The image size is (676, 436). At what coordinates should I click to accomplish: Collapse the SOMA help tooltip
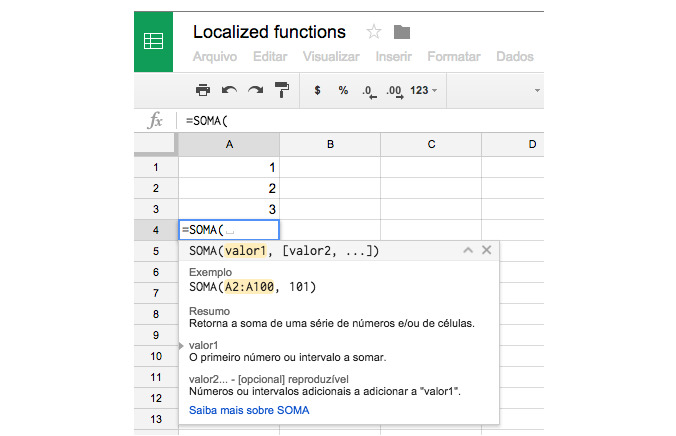pos(467,251)
